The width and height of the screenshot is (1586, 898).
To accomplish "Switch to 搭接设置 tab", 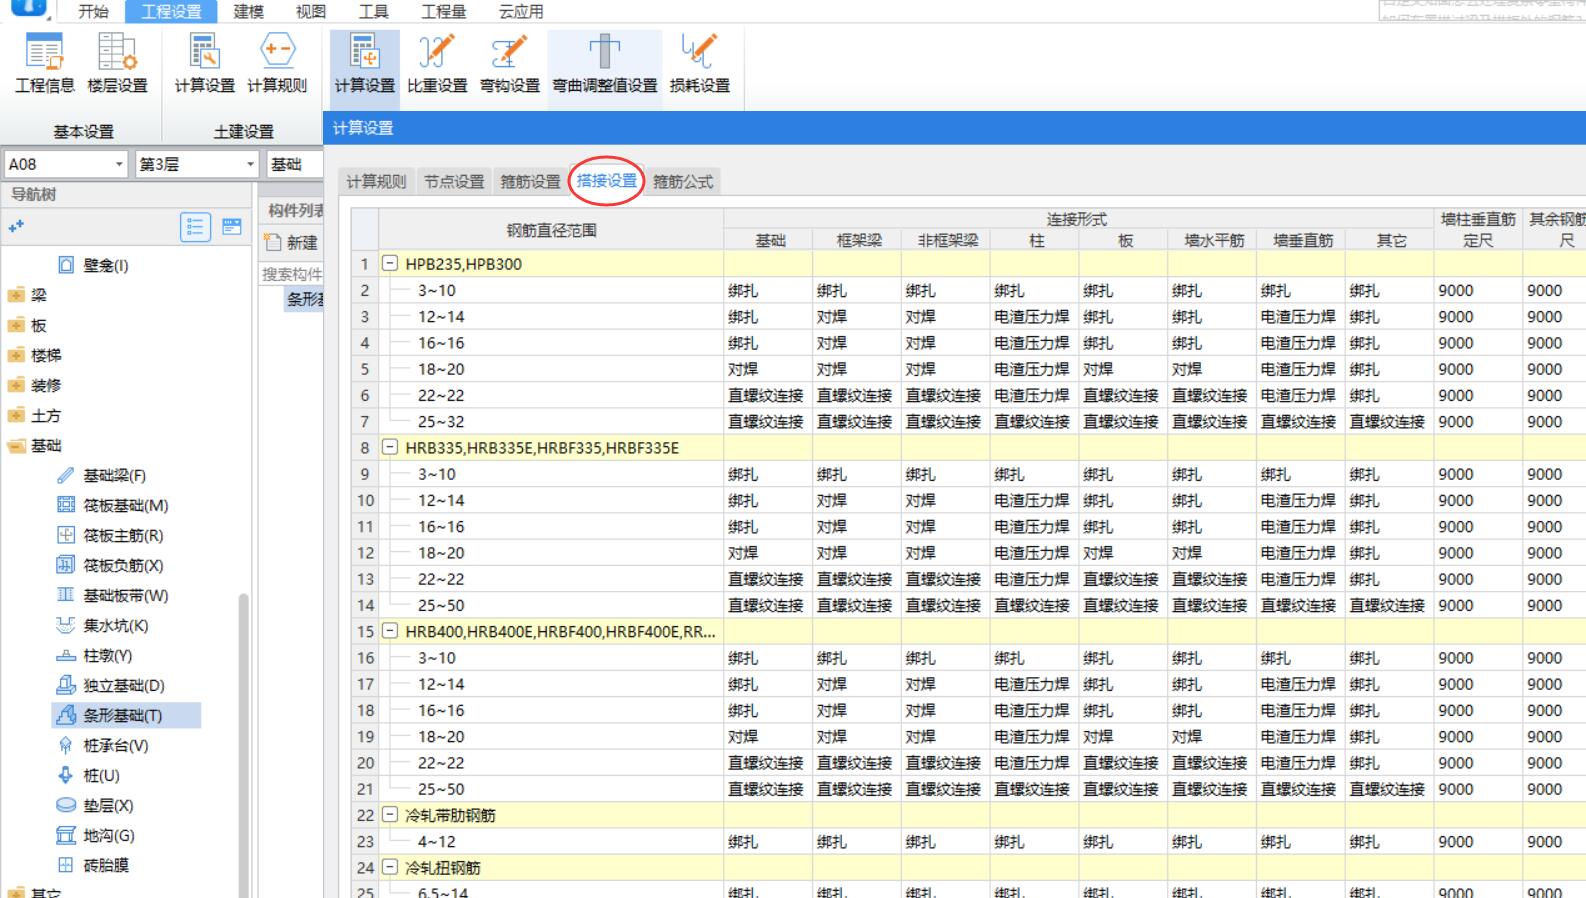I will (607, 181).
